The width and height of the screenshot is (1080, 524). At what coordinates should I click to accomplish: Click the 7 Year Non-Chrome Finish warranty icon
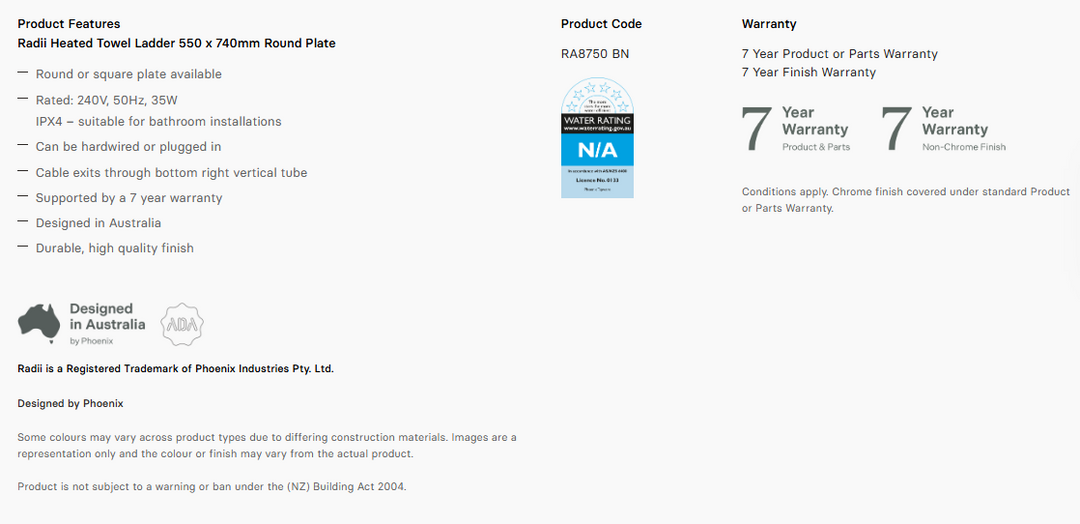[944, 129]
